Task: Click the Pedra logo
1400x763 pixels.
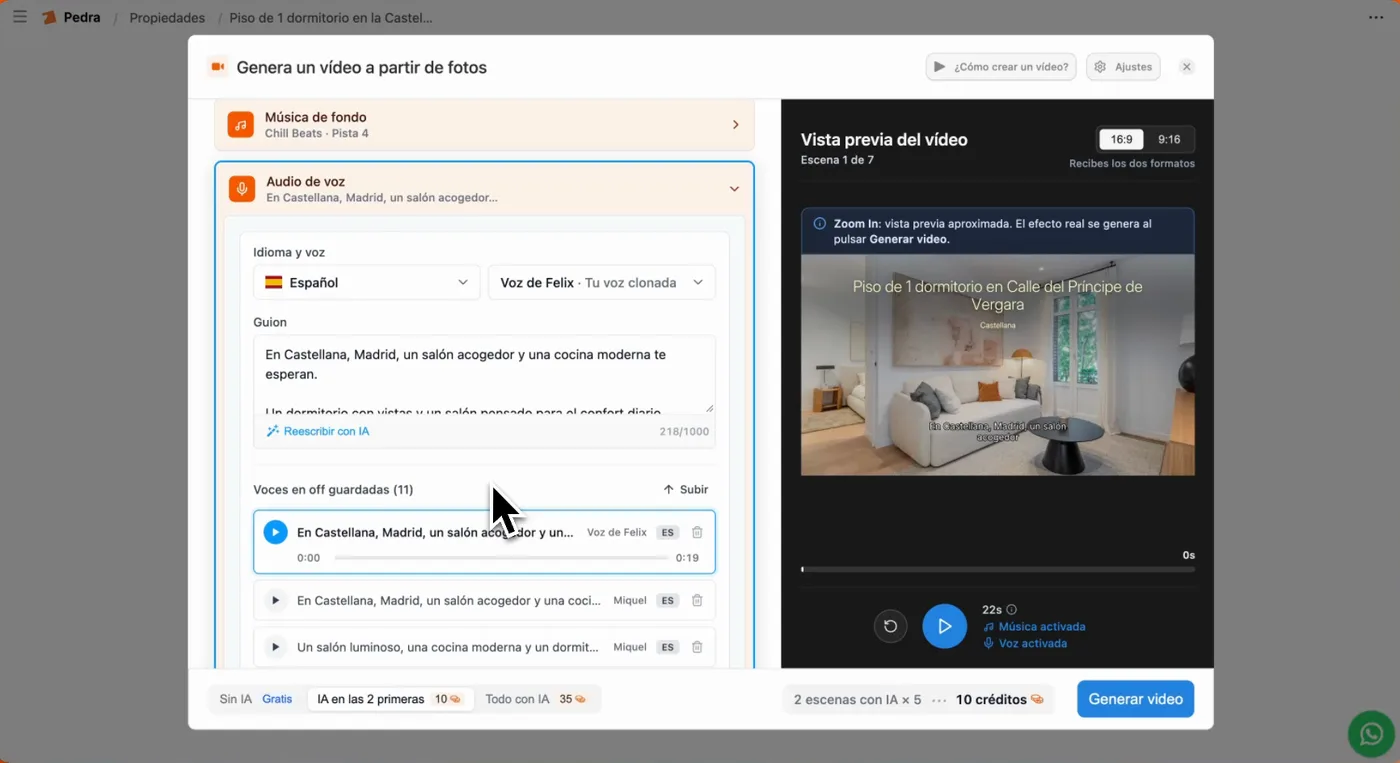Action: (71, 17)
